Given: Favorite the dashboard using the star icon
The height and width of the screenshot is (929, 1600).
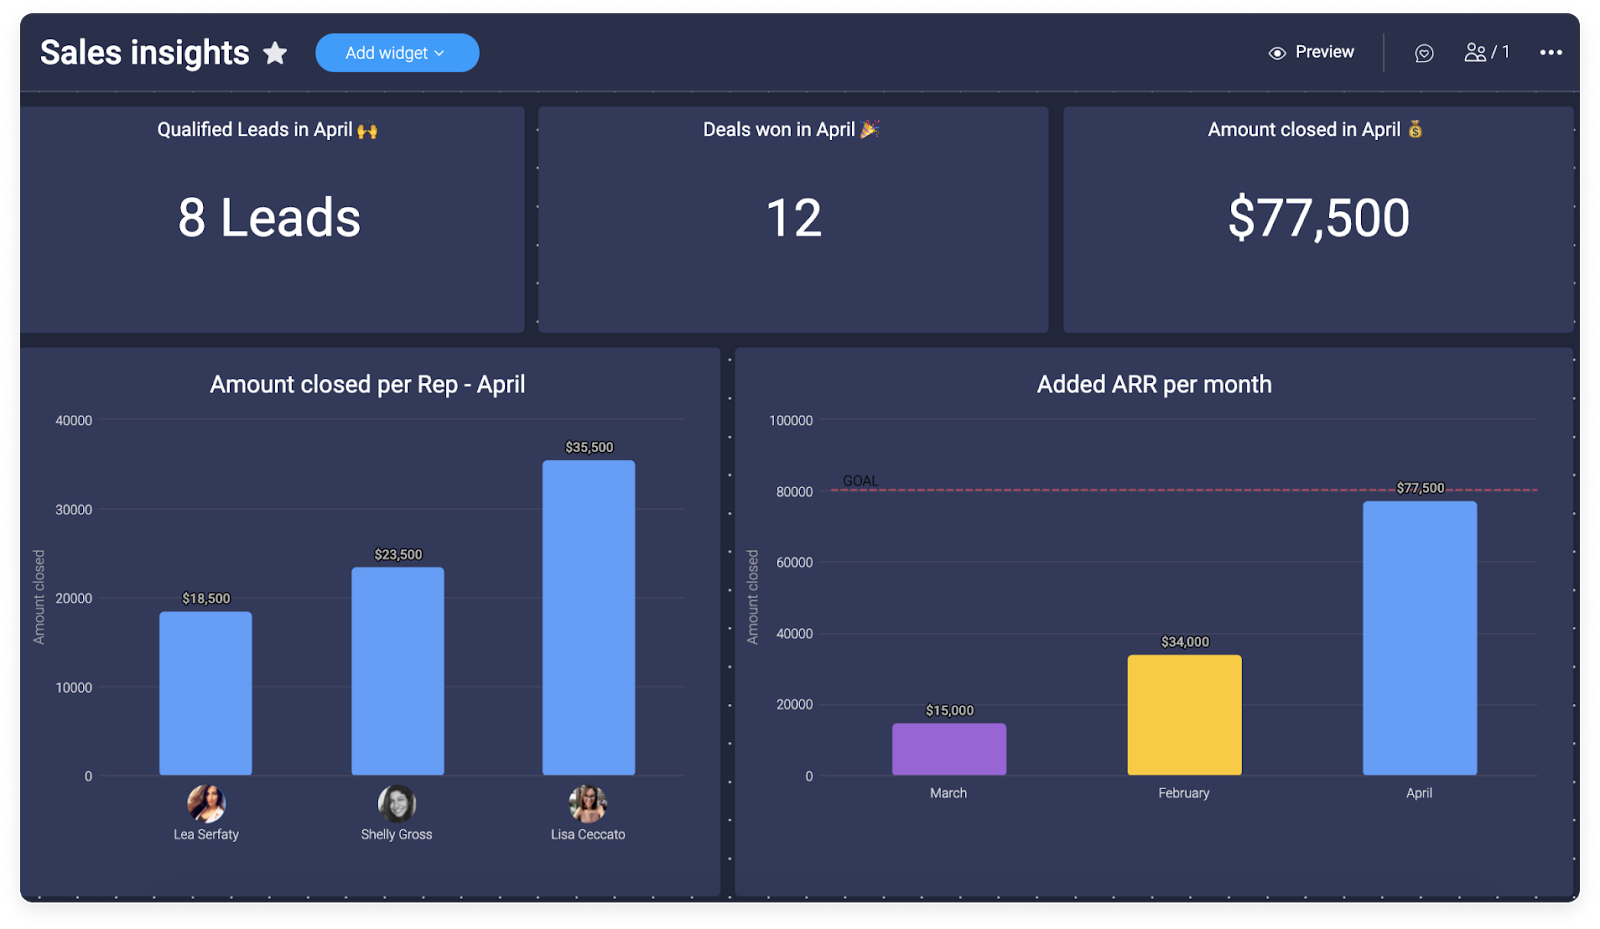Looking at the screenshot, I should [x=275, y=53].
